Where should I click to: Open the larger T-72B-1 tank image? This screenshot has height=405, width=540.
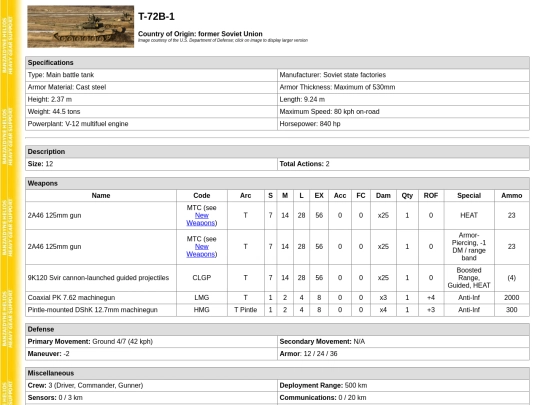point(81,27)
